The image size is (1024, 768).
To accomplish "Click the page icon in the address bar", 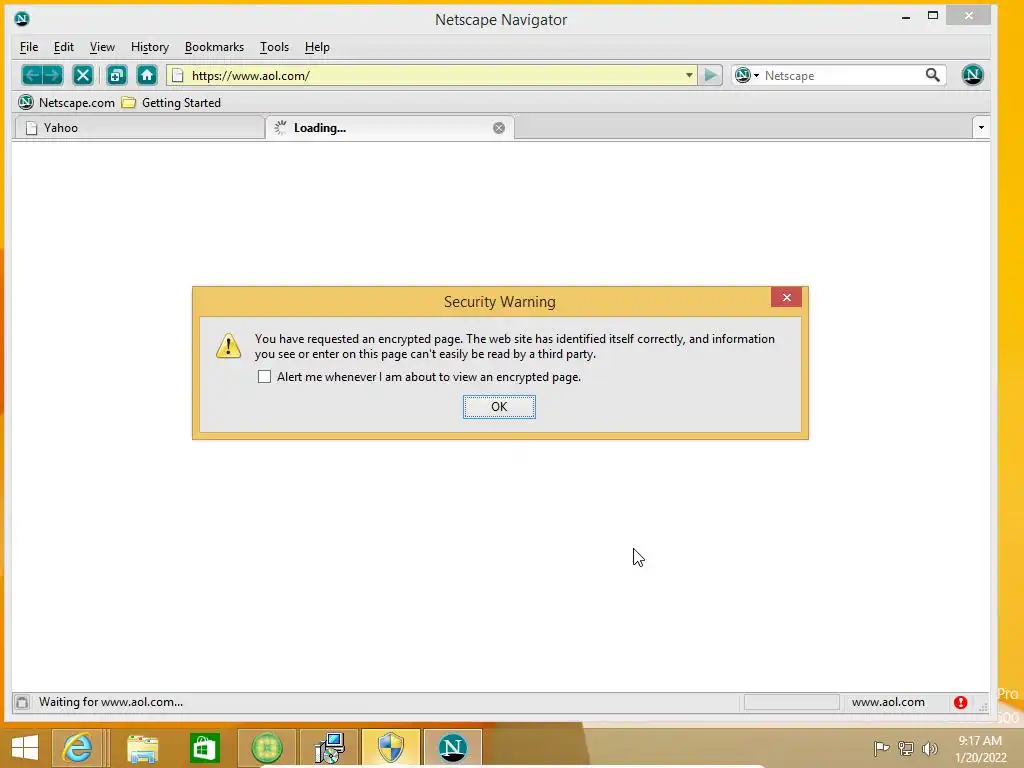I will (x=178, y=76).
